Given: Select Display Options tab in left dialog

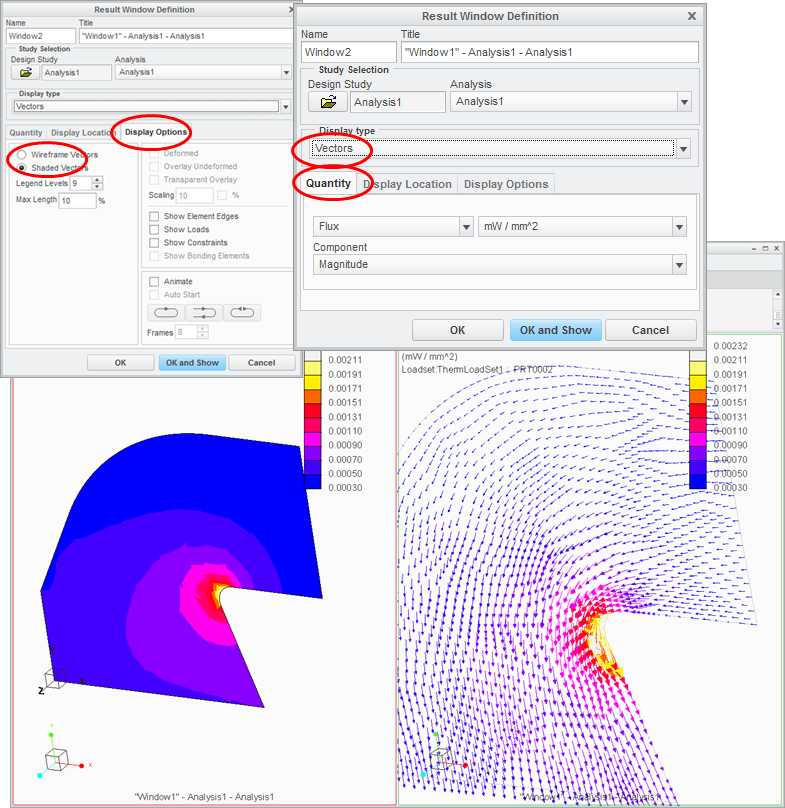Looking at the screenshot, I should pyautogui.click(x=156, y=132).
